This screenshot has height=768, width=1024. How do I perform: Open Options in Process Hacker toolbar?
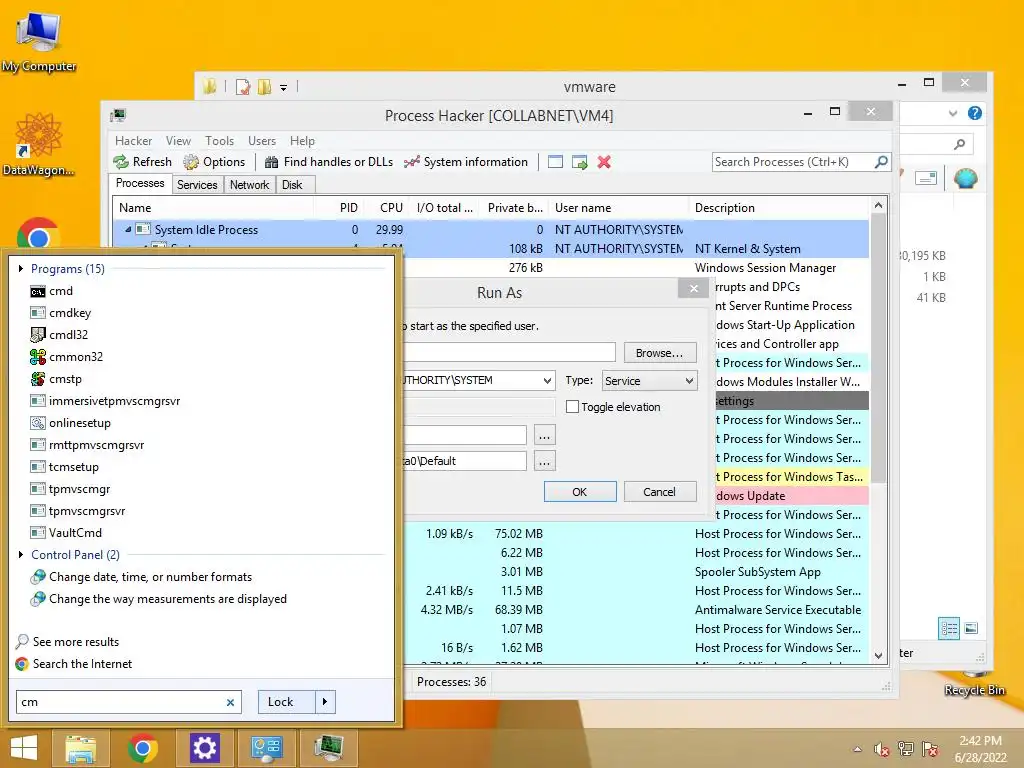pyautogui.click(x=214, y=162)
